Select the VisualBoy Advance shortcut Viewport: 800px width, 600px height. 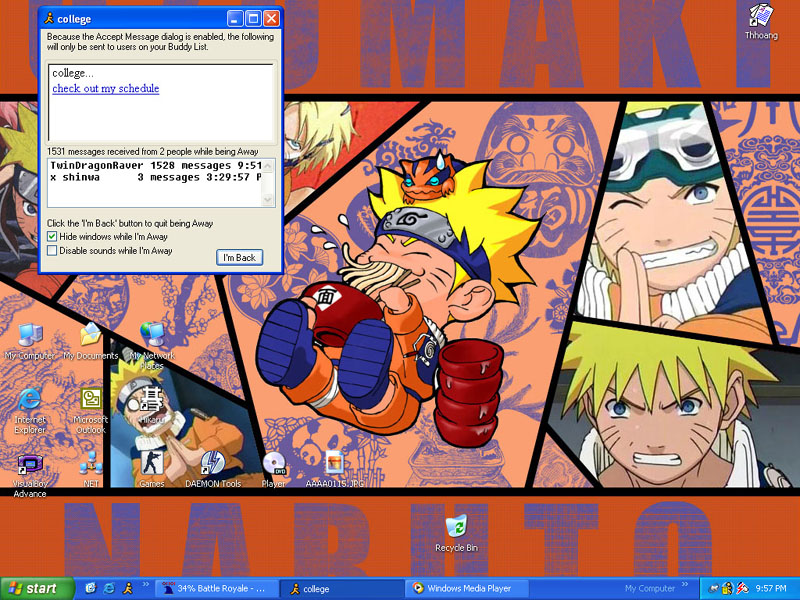30,477
